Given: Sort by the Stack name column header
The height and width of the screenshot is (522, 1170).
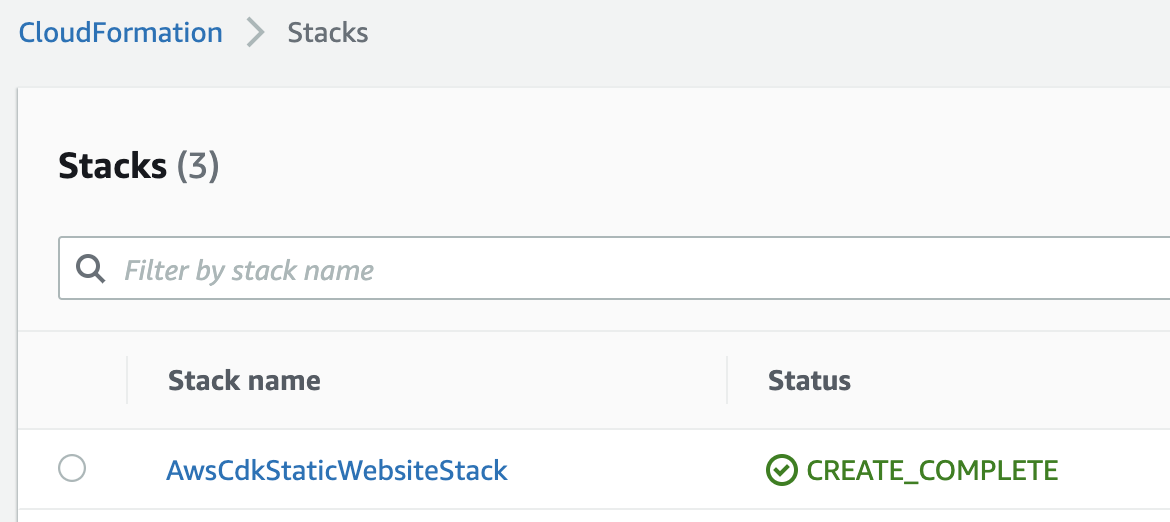Looking at the screenshot, I should [244, 380].
